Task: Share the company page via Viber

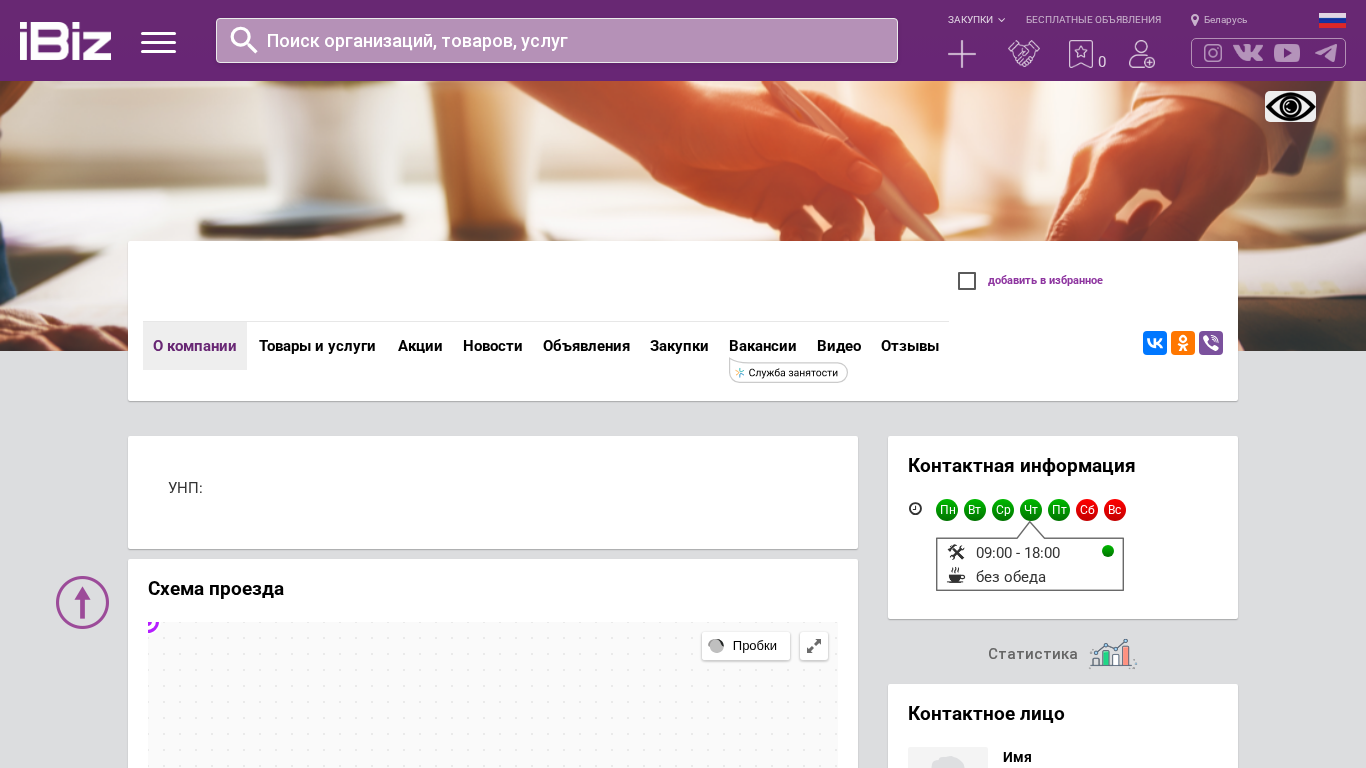Action: (1211, 343)
